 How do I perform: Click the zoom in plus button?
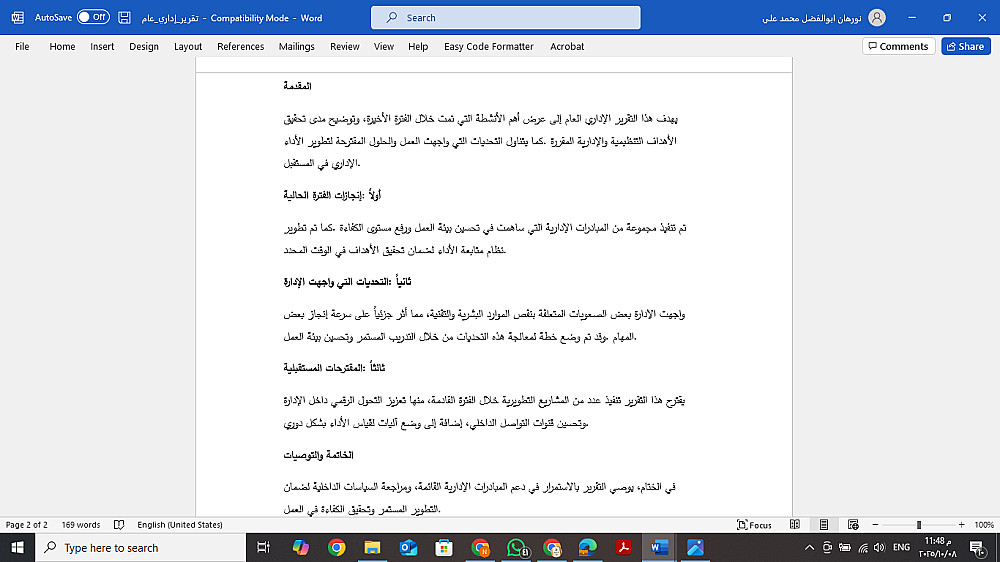coord(962,525)
